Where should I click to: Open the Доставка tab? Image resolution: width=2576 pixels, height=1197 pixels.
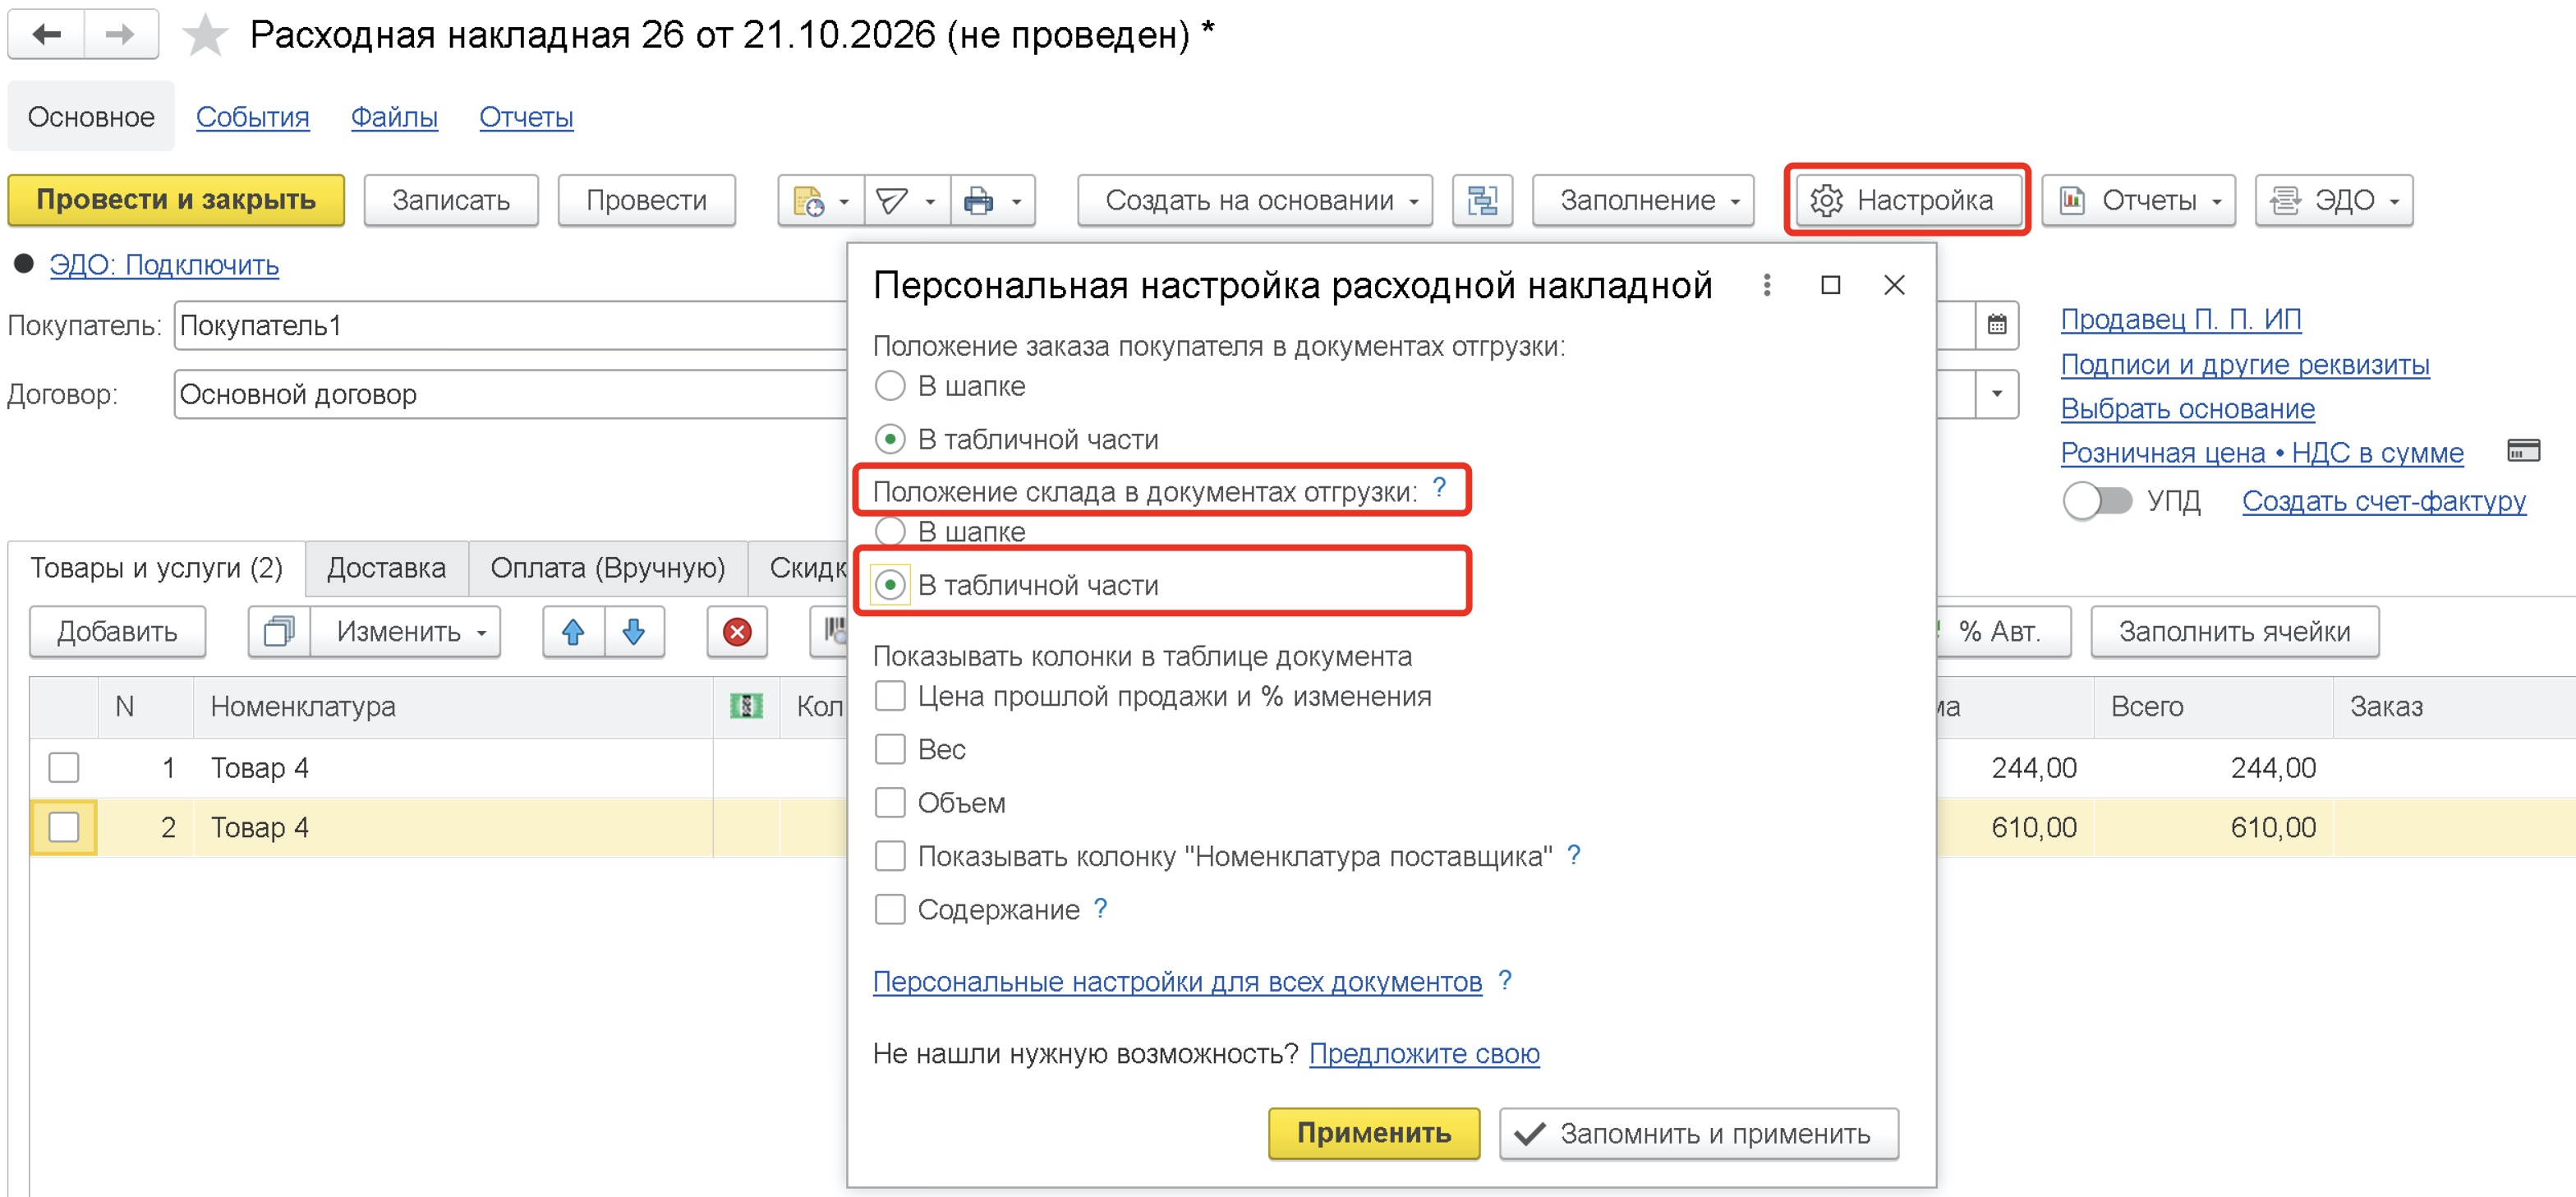tap(386, 568)
